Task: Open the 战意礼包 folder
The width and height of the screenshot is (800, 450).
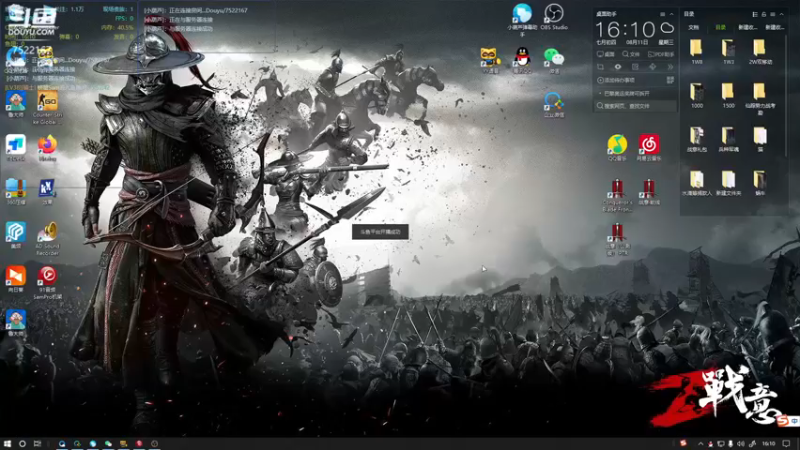Action: tap(696, 136)
